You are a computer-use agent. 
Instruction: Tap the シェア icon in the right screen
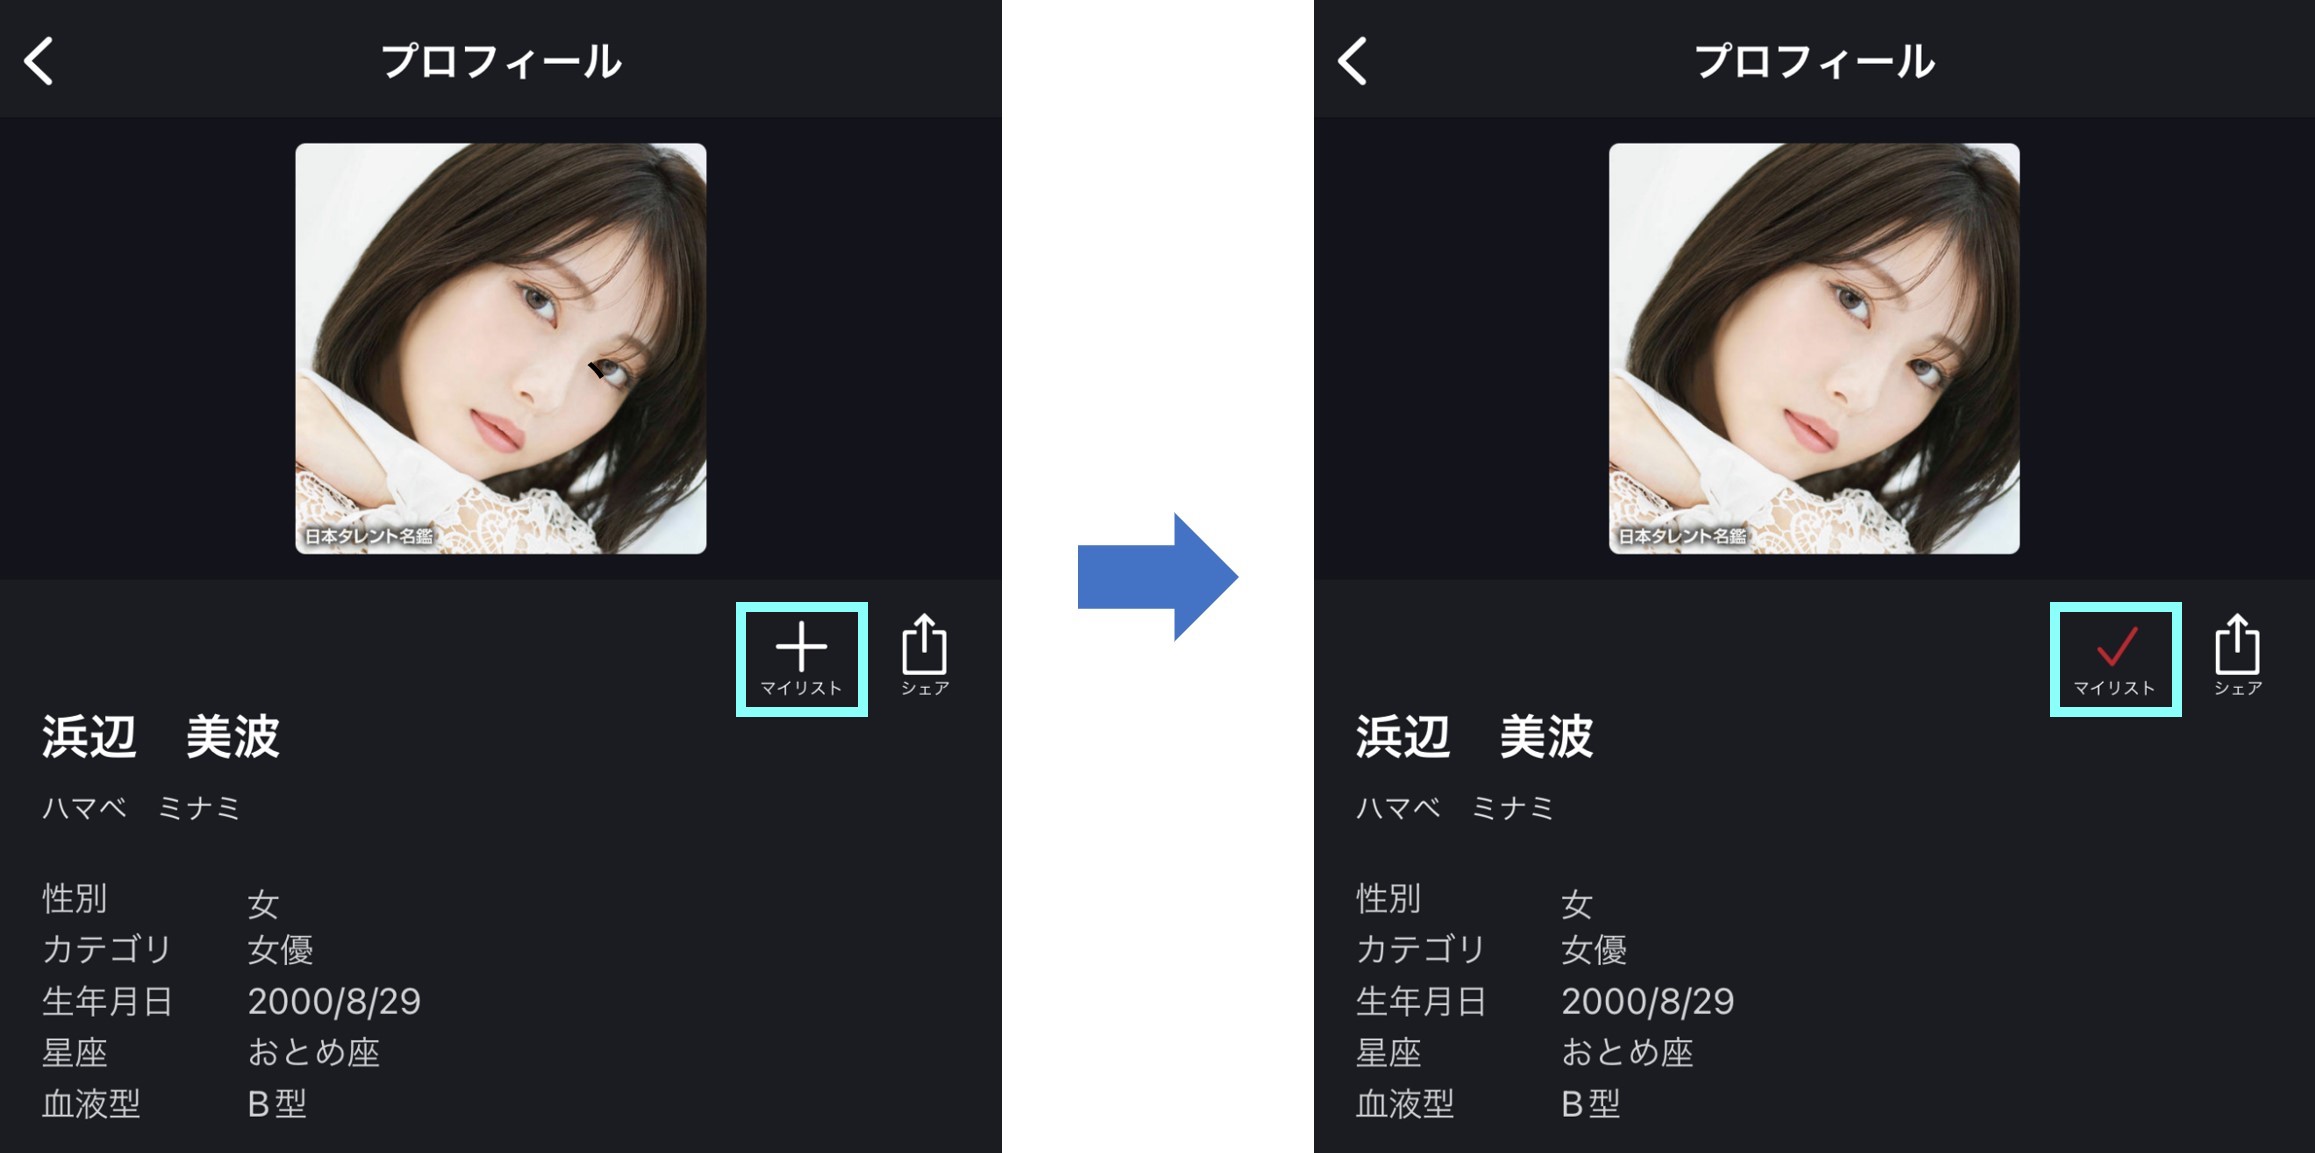pos(2238,656)
